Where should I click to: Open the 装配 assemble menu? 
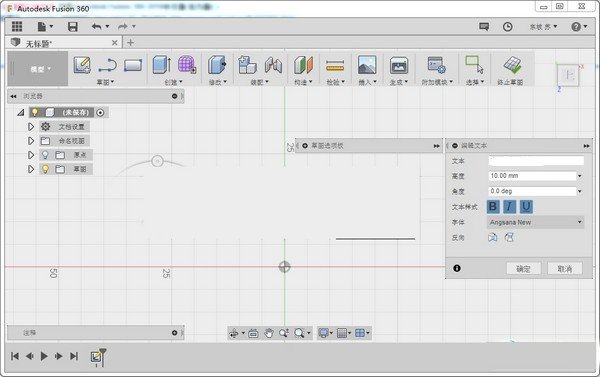259,82
